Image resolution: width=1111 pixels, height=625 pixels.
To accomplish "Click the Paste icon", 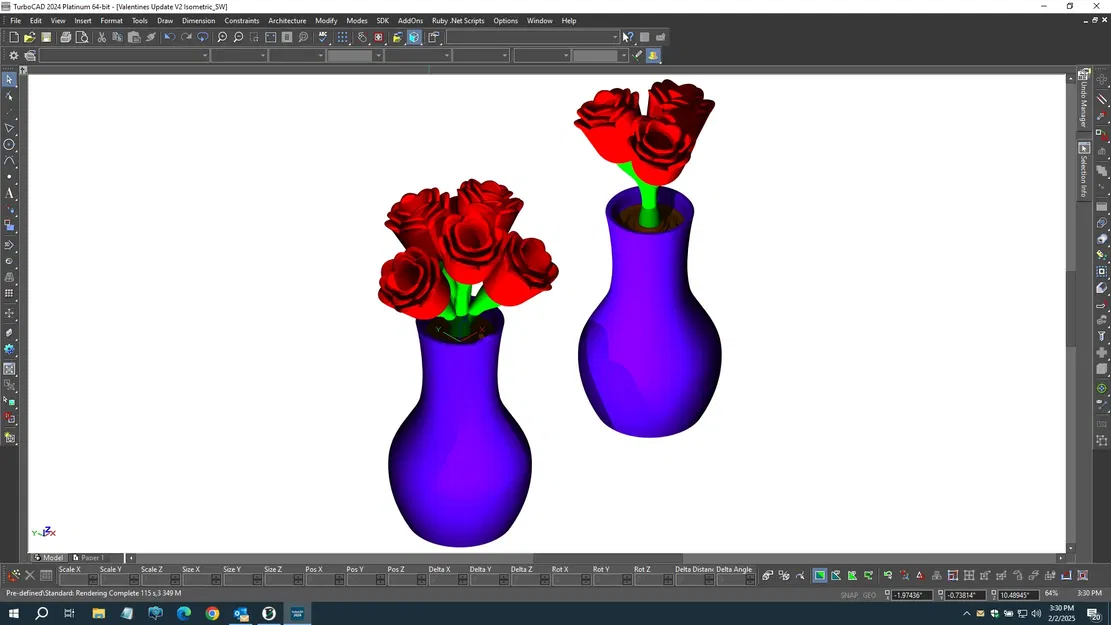I will (x=134, y=37).
